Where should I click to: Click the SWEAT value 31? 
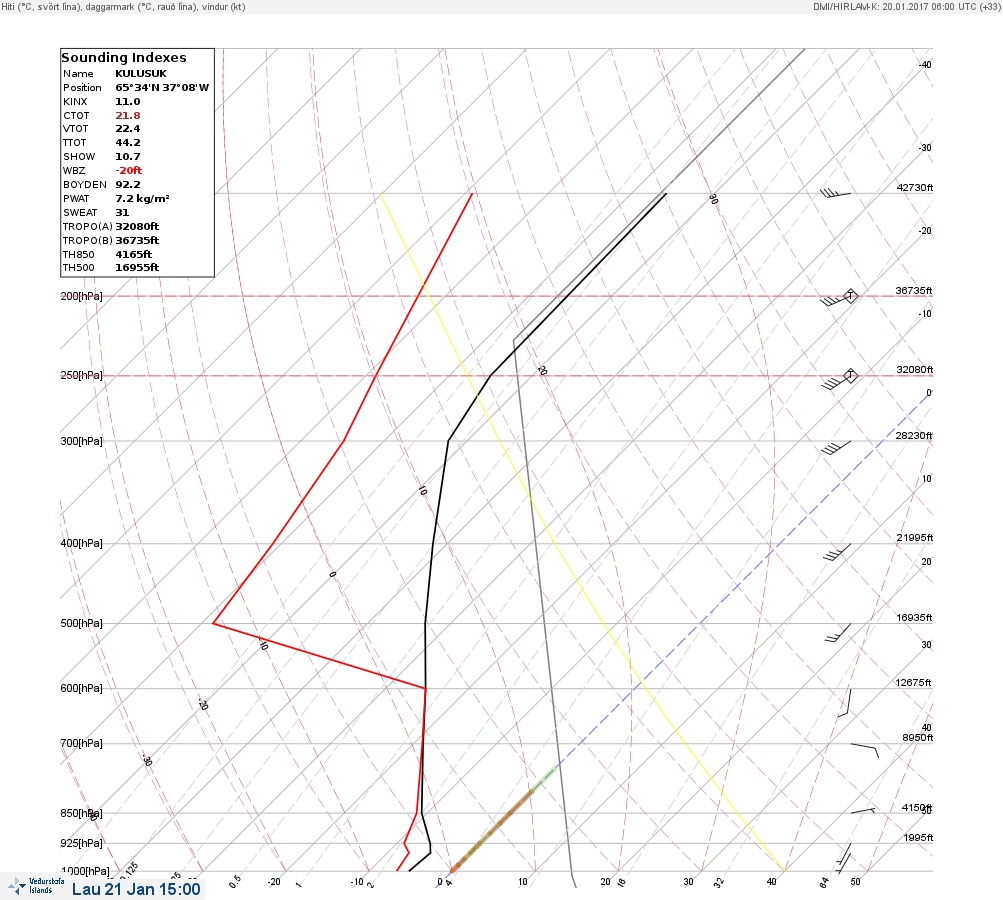(x=122, y=212)
